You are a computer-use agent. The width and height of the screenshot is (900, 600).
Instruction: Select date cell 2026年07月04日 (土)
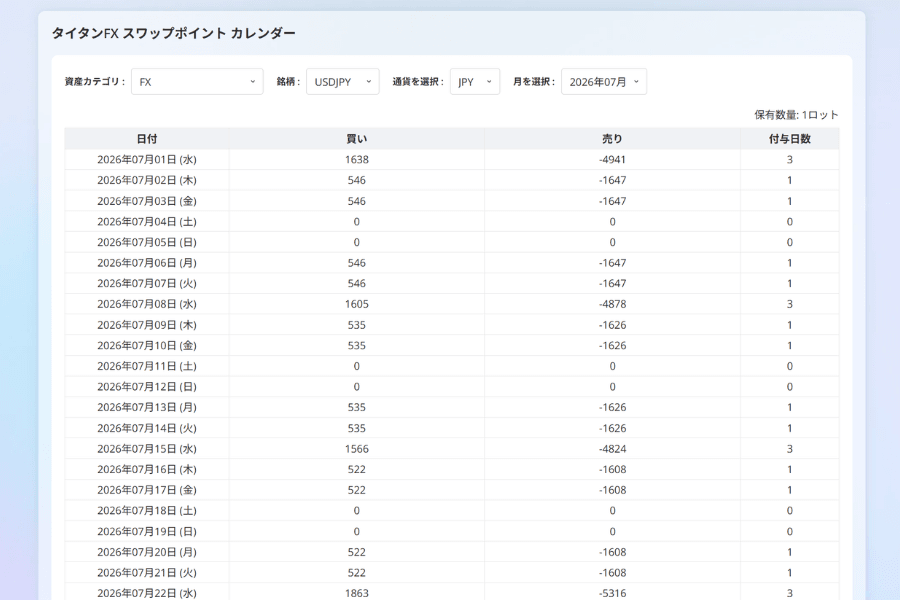(147, 222)
